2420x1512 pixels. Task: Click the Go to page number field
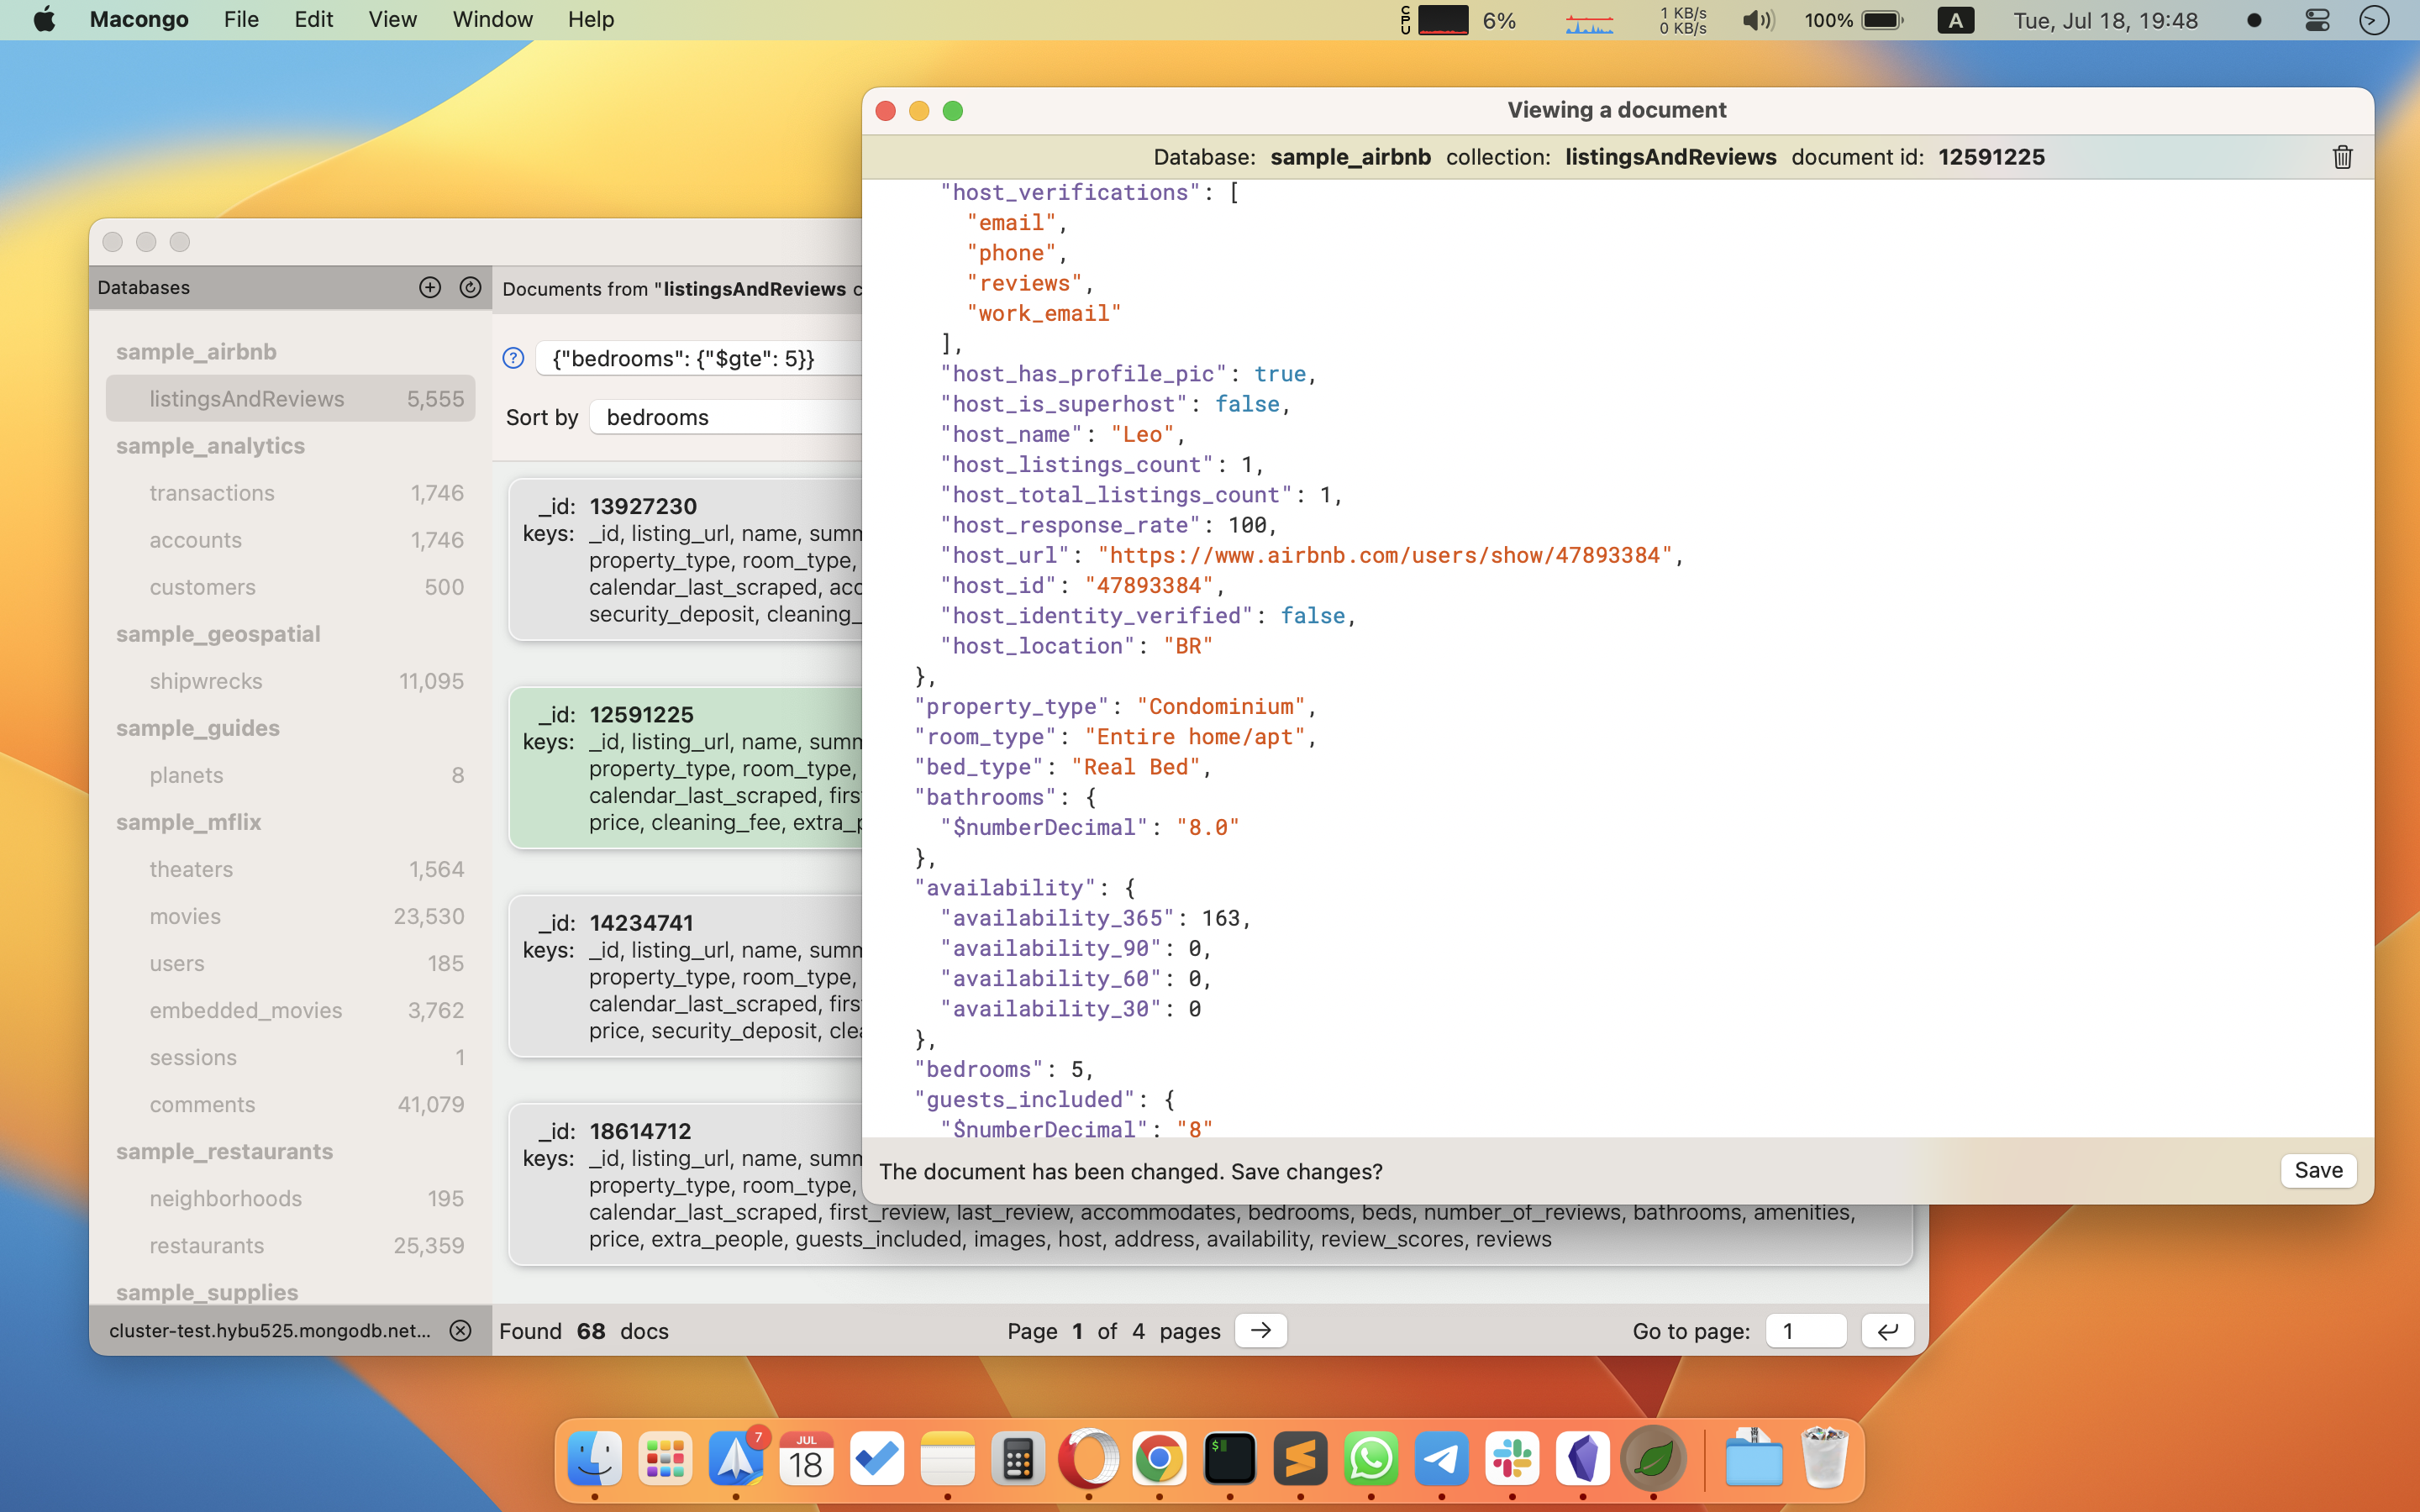[1804, 1331]
